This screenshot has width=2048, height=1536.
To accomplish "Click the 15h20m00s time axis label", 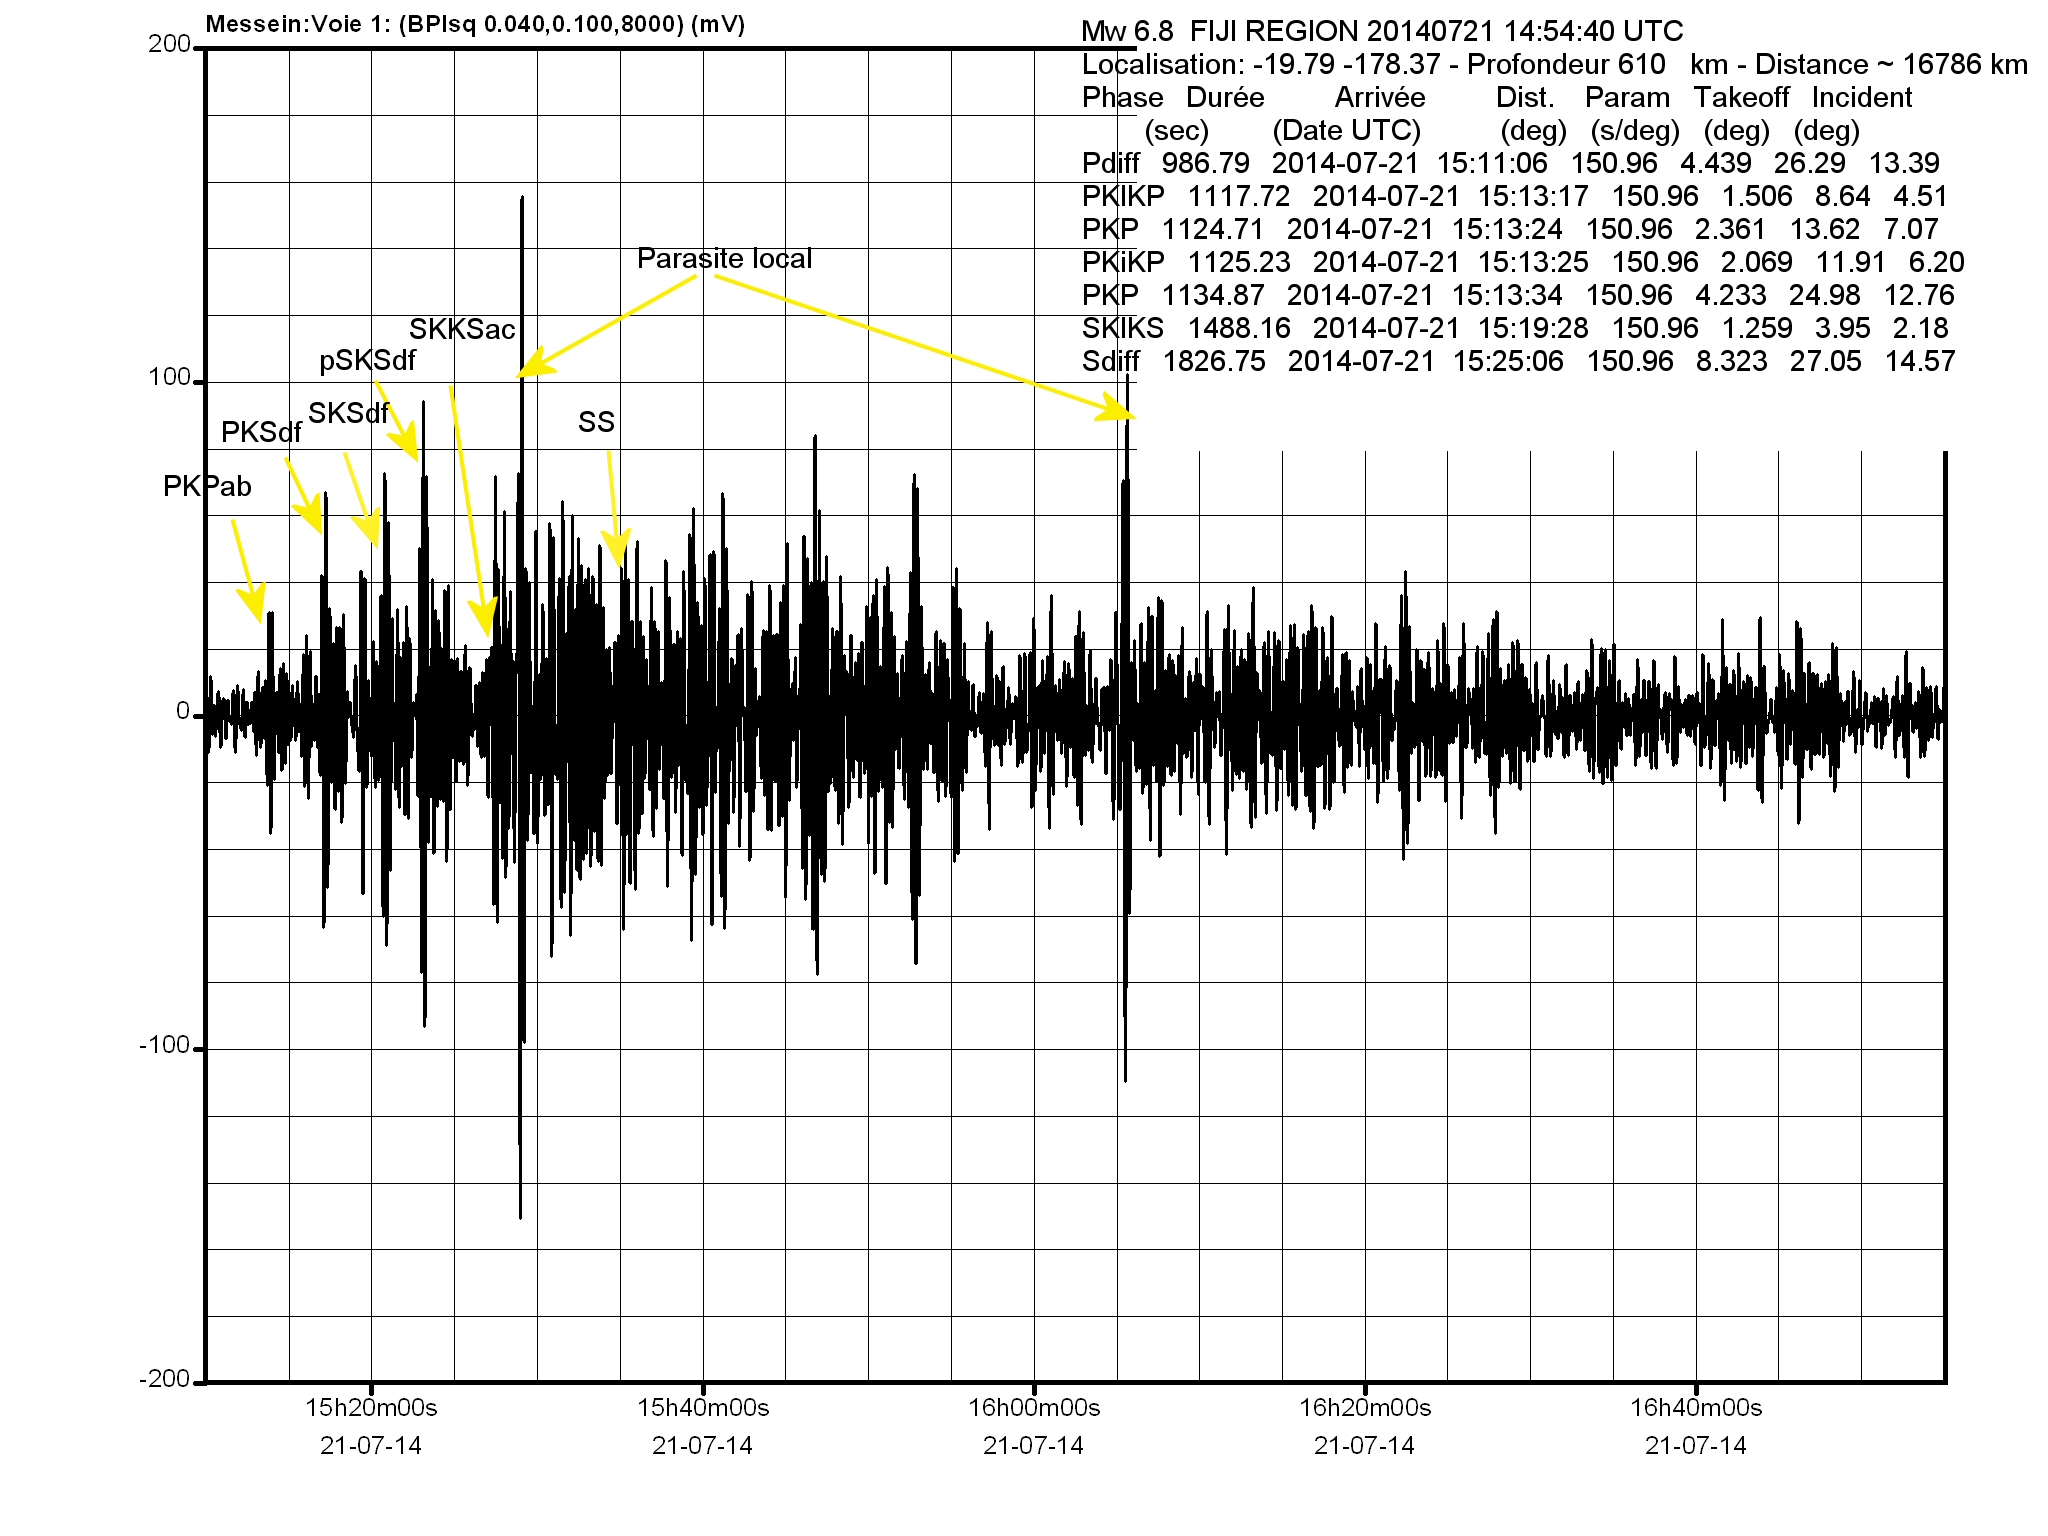I will point(371,1408).
